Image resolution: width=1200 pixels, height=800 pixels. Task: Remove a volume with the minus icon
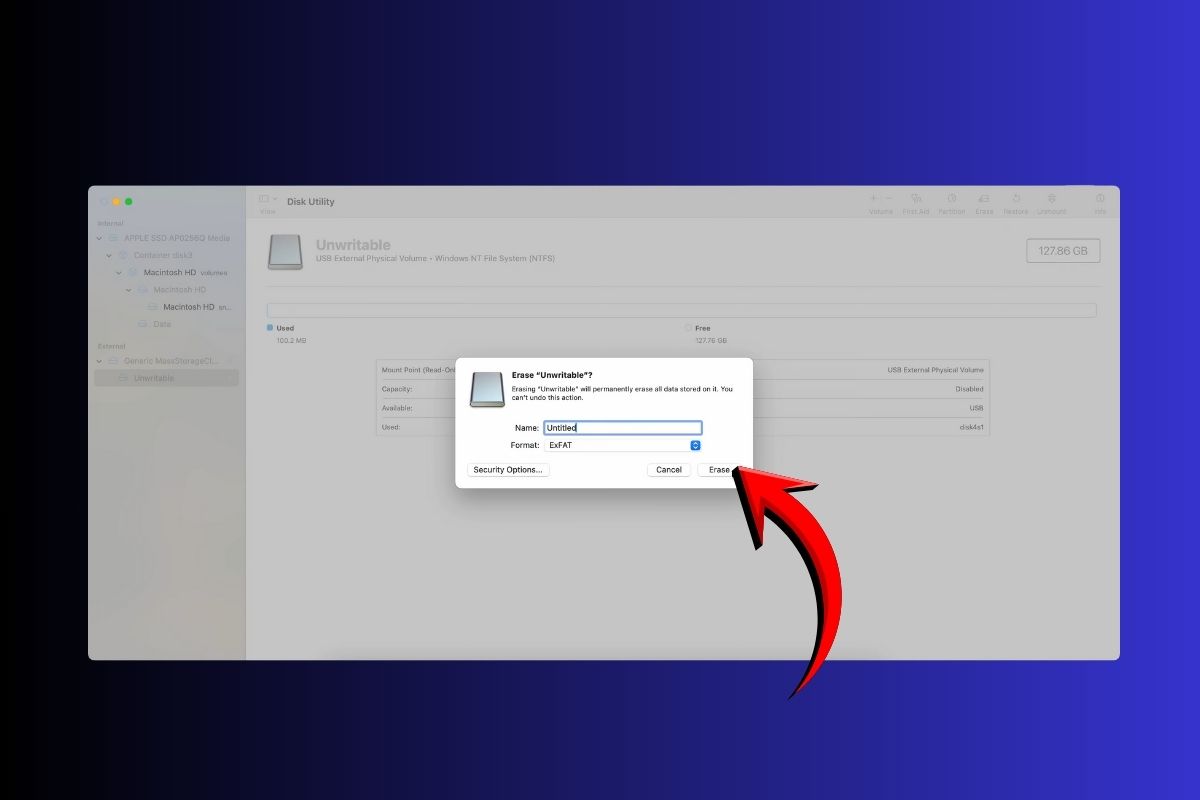[x=889, y=199]
